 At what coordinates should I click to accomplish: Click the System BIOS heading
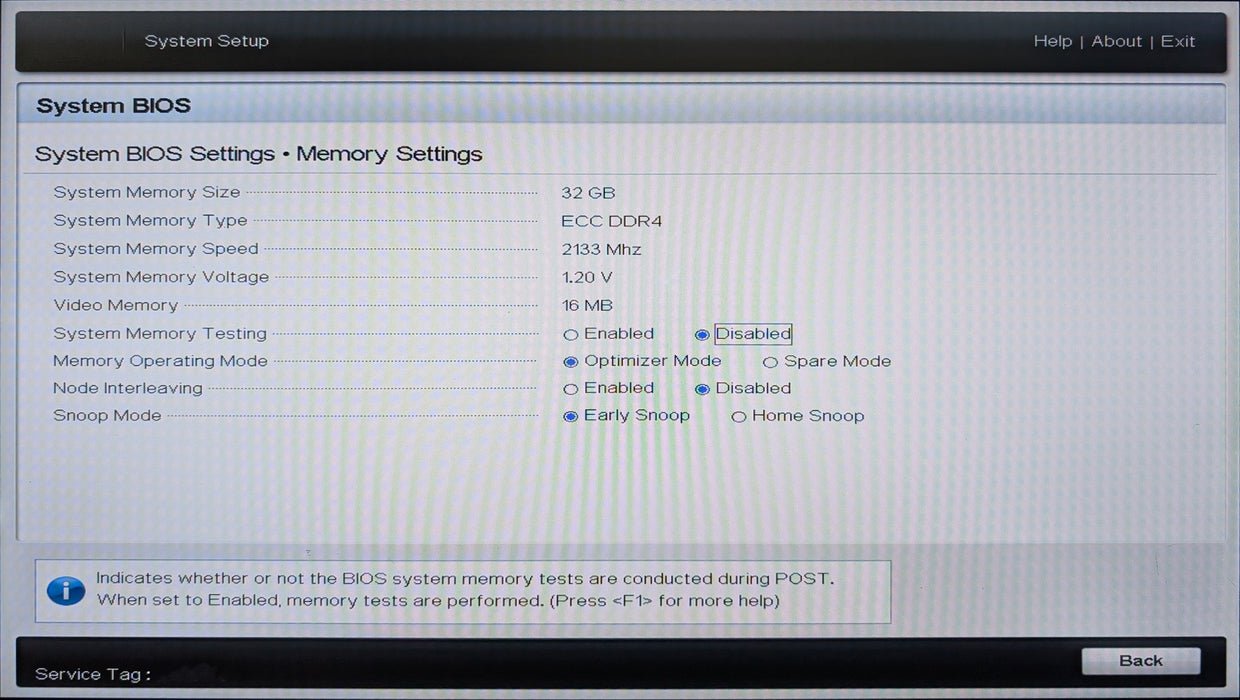pos(113,105)
